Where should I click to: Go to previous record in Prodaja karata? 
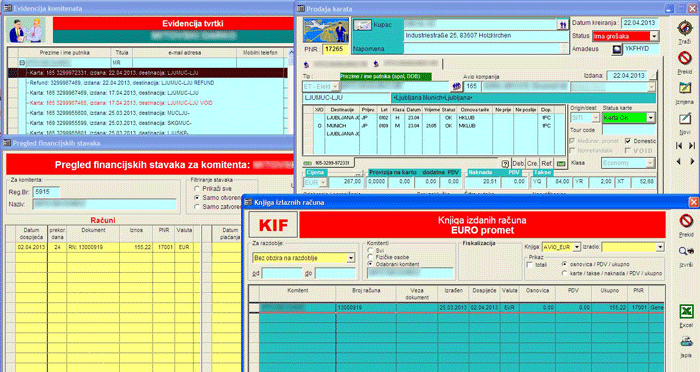(679, 161)
